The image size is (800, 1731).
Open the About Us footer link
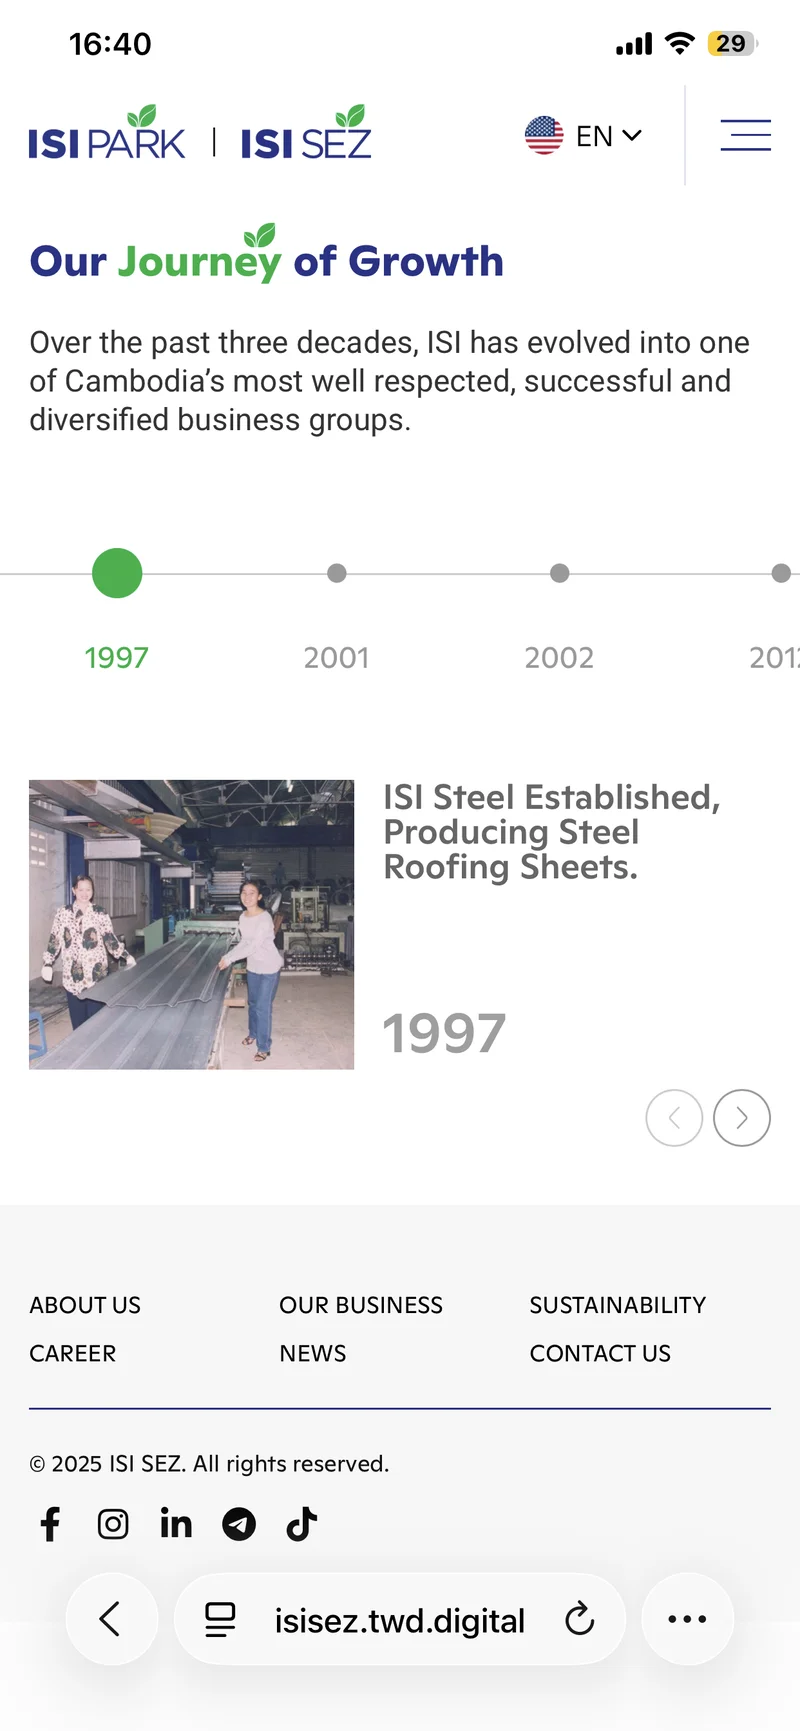(x=85, y=1305)
